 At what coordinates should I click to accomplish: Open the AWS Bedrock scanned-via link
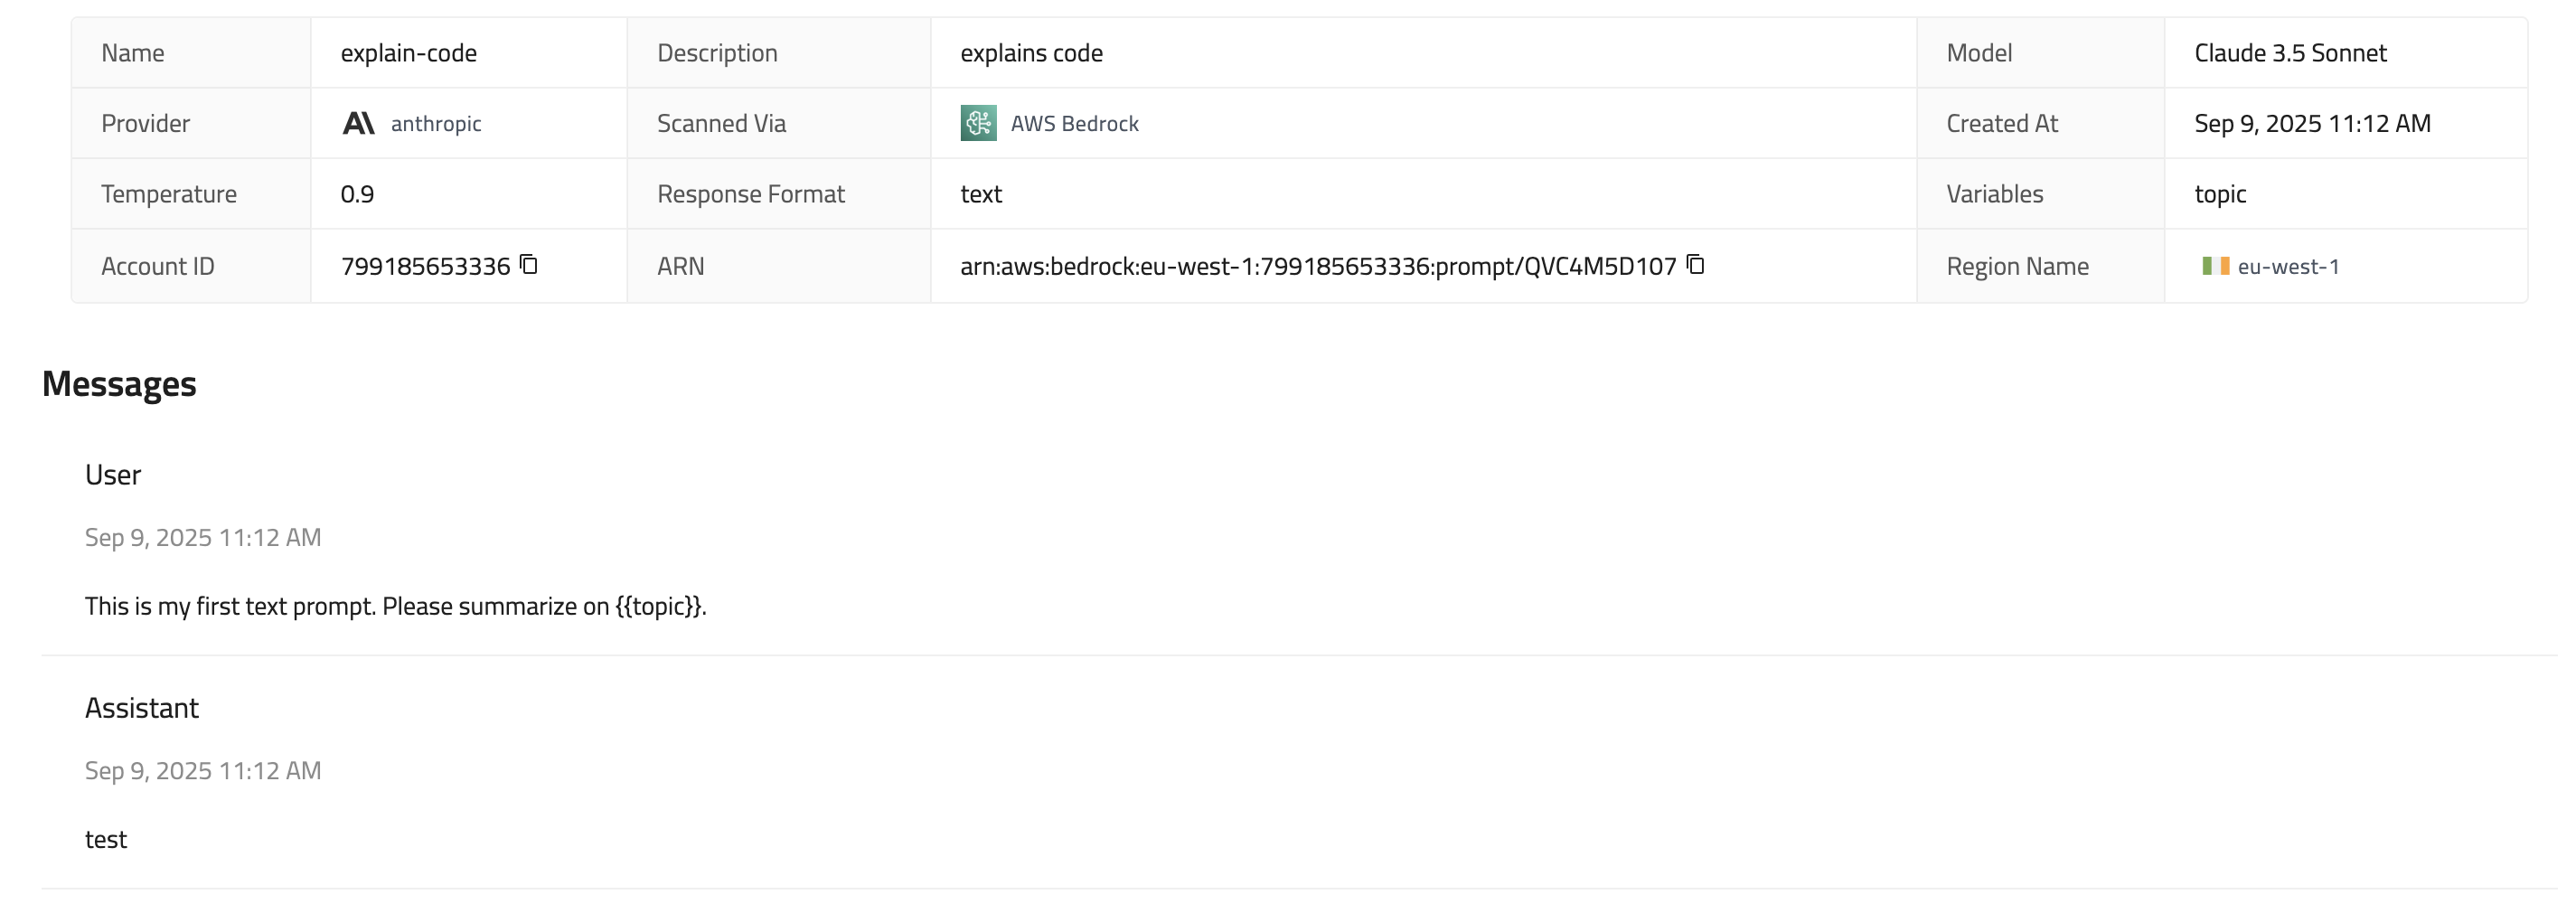[1074, 124]
